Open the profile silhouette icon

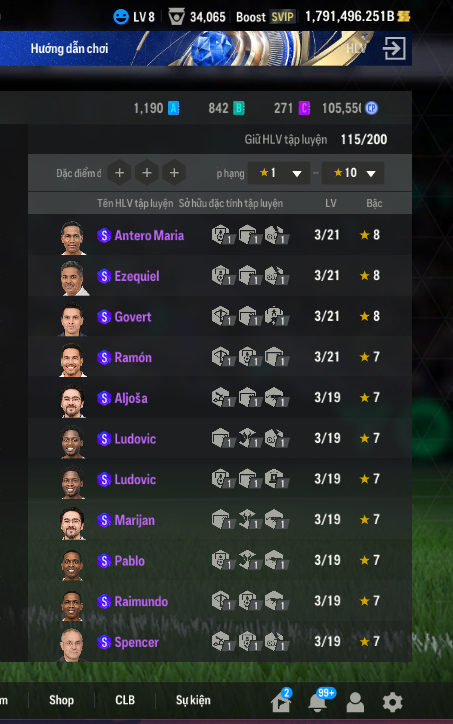coord(355,702)
